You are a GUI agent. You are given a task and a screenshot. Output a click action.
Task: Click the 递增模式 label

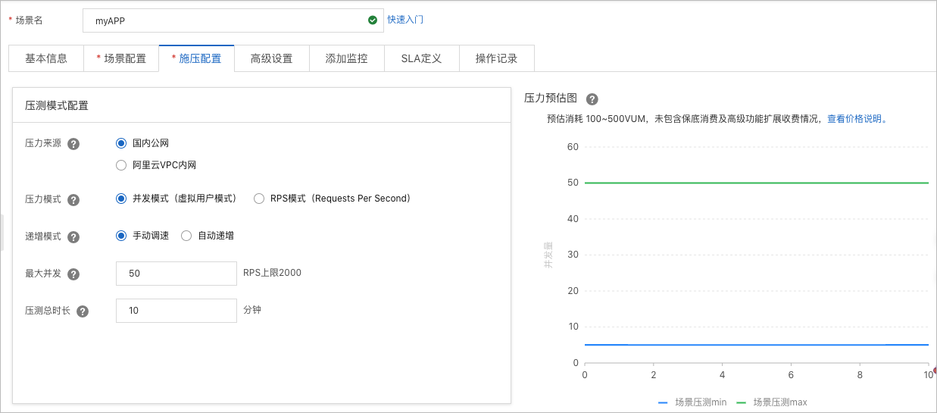tap(43, 236)
